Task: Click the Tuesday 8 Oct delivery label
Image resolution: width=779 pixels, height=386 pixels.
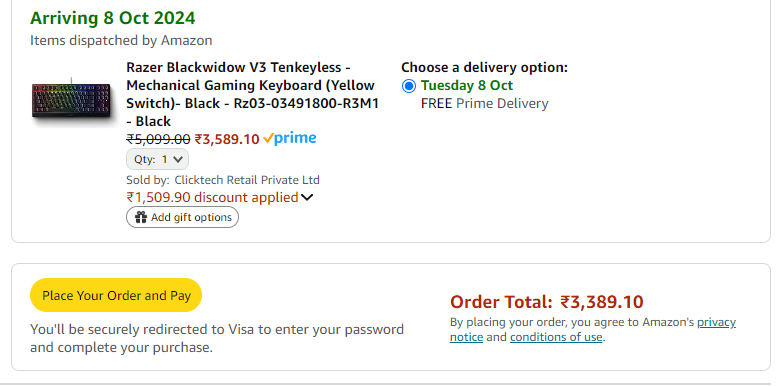Action: (x=467, y=85)
